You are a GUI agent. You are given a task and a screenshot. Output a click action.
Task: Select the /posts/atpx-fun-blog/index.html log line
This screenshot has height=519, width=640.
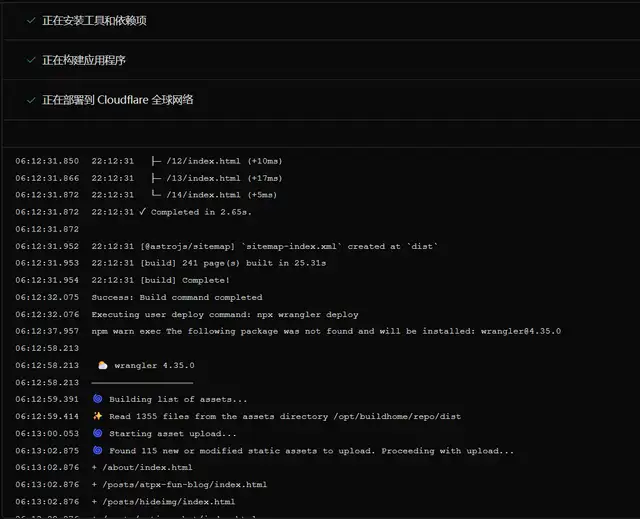coord(179,485)
